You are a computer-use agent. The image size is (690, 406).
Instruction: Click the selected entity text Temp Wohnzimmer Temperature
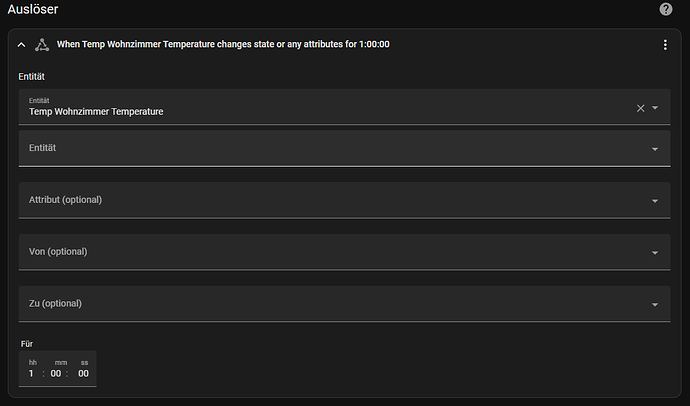click(97, 111)
